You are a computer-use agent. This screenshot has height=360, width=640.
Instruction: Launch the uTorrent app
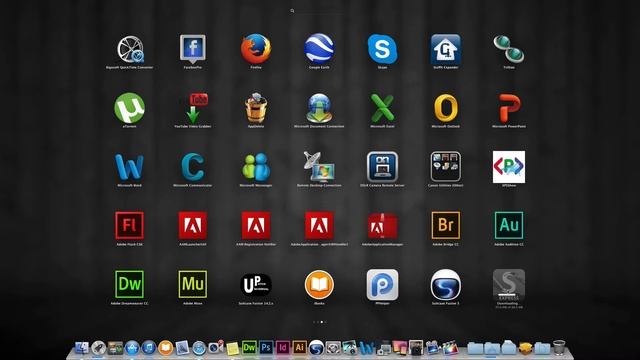(129, 108)
